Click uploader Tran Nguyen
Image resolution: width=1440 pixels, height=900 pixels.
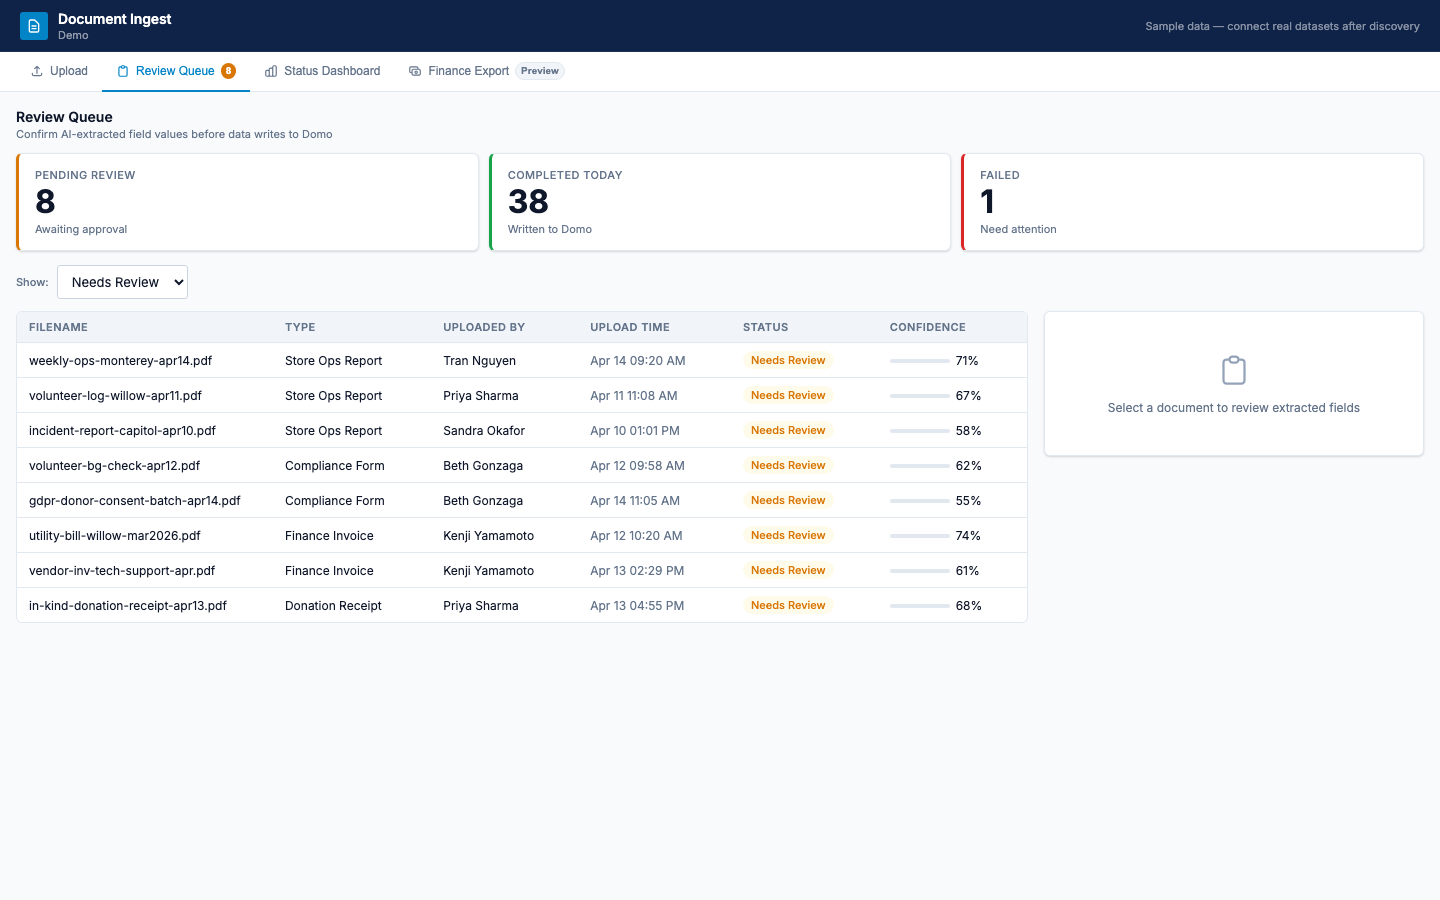480,360
